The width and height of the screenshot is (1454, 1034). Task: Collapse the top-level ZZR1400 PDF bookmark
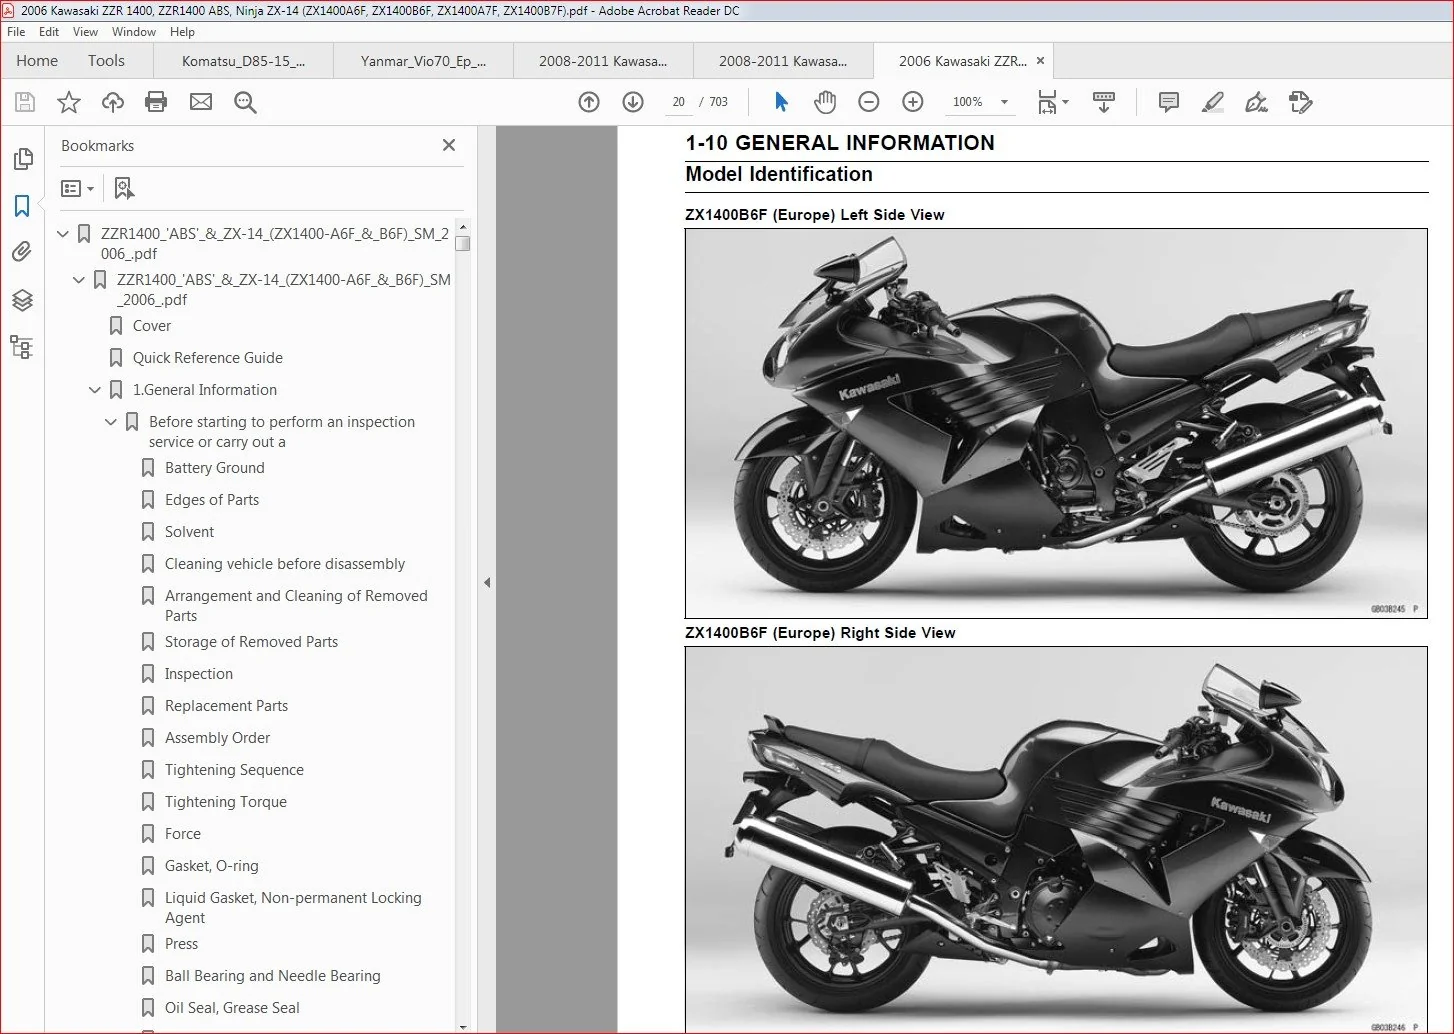(63, 234)
